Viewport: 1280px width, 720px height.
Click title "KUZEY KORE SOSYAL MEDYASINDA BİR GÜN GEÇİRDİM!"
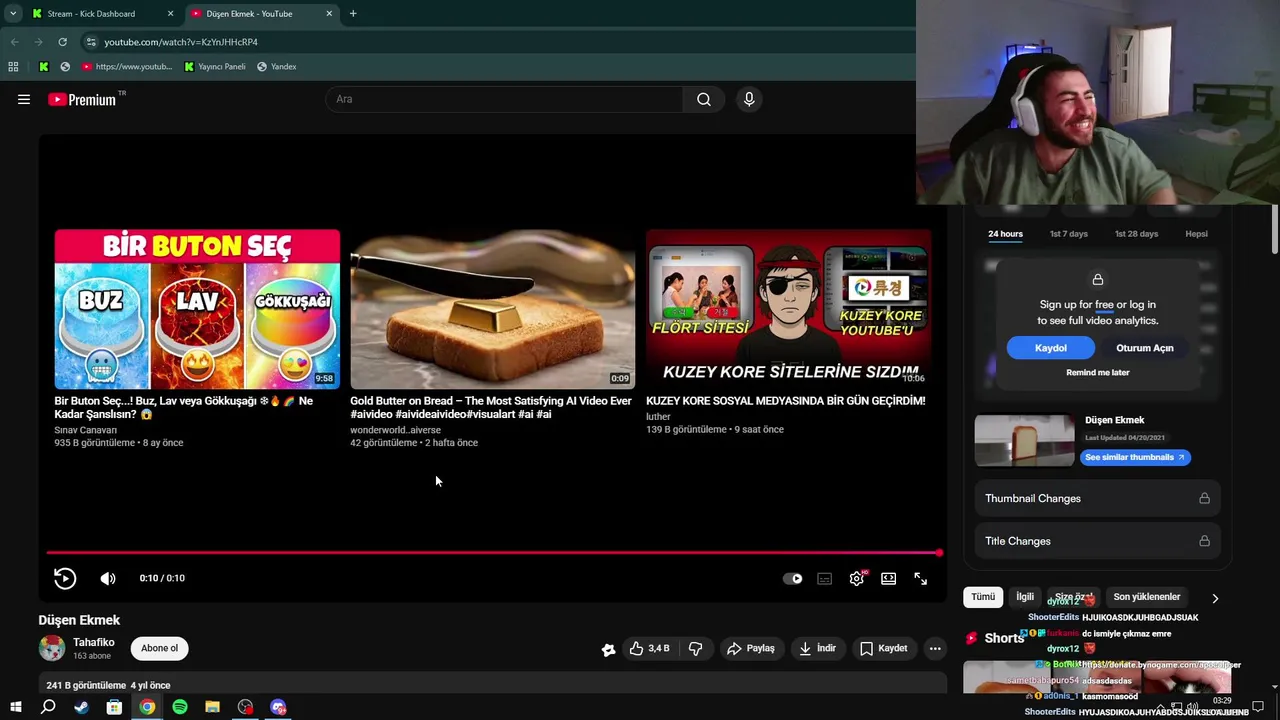tap(786, 401)
